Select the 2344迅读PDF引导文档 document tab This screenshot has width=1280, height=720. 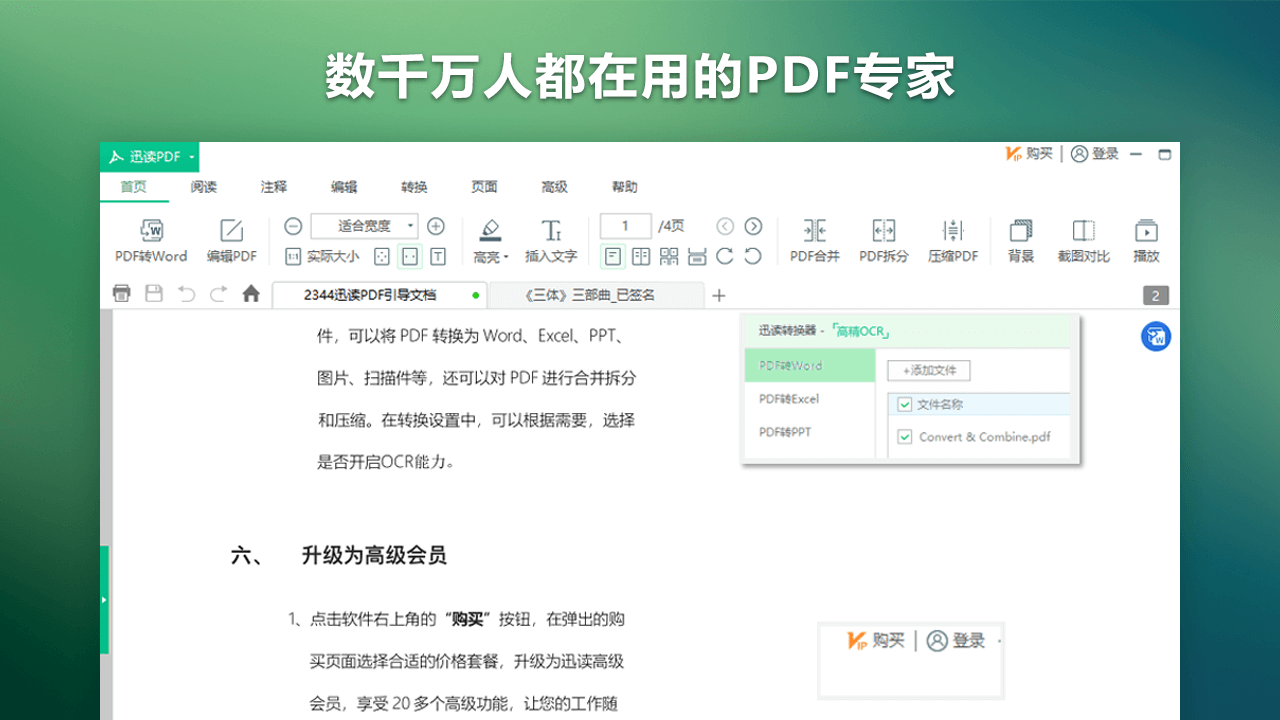coord(380,295)
